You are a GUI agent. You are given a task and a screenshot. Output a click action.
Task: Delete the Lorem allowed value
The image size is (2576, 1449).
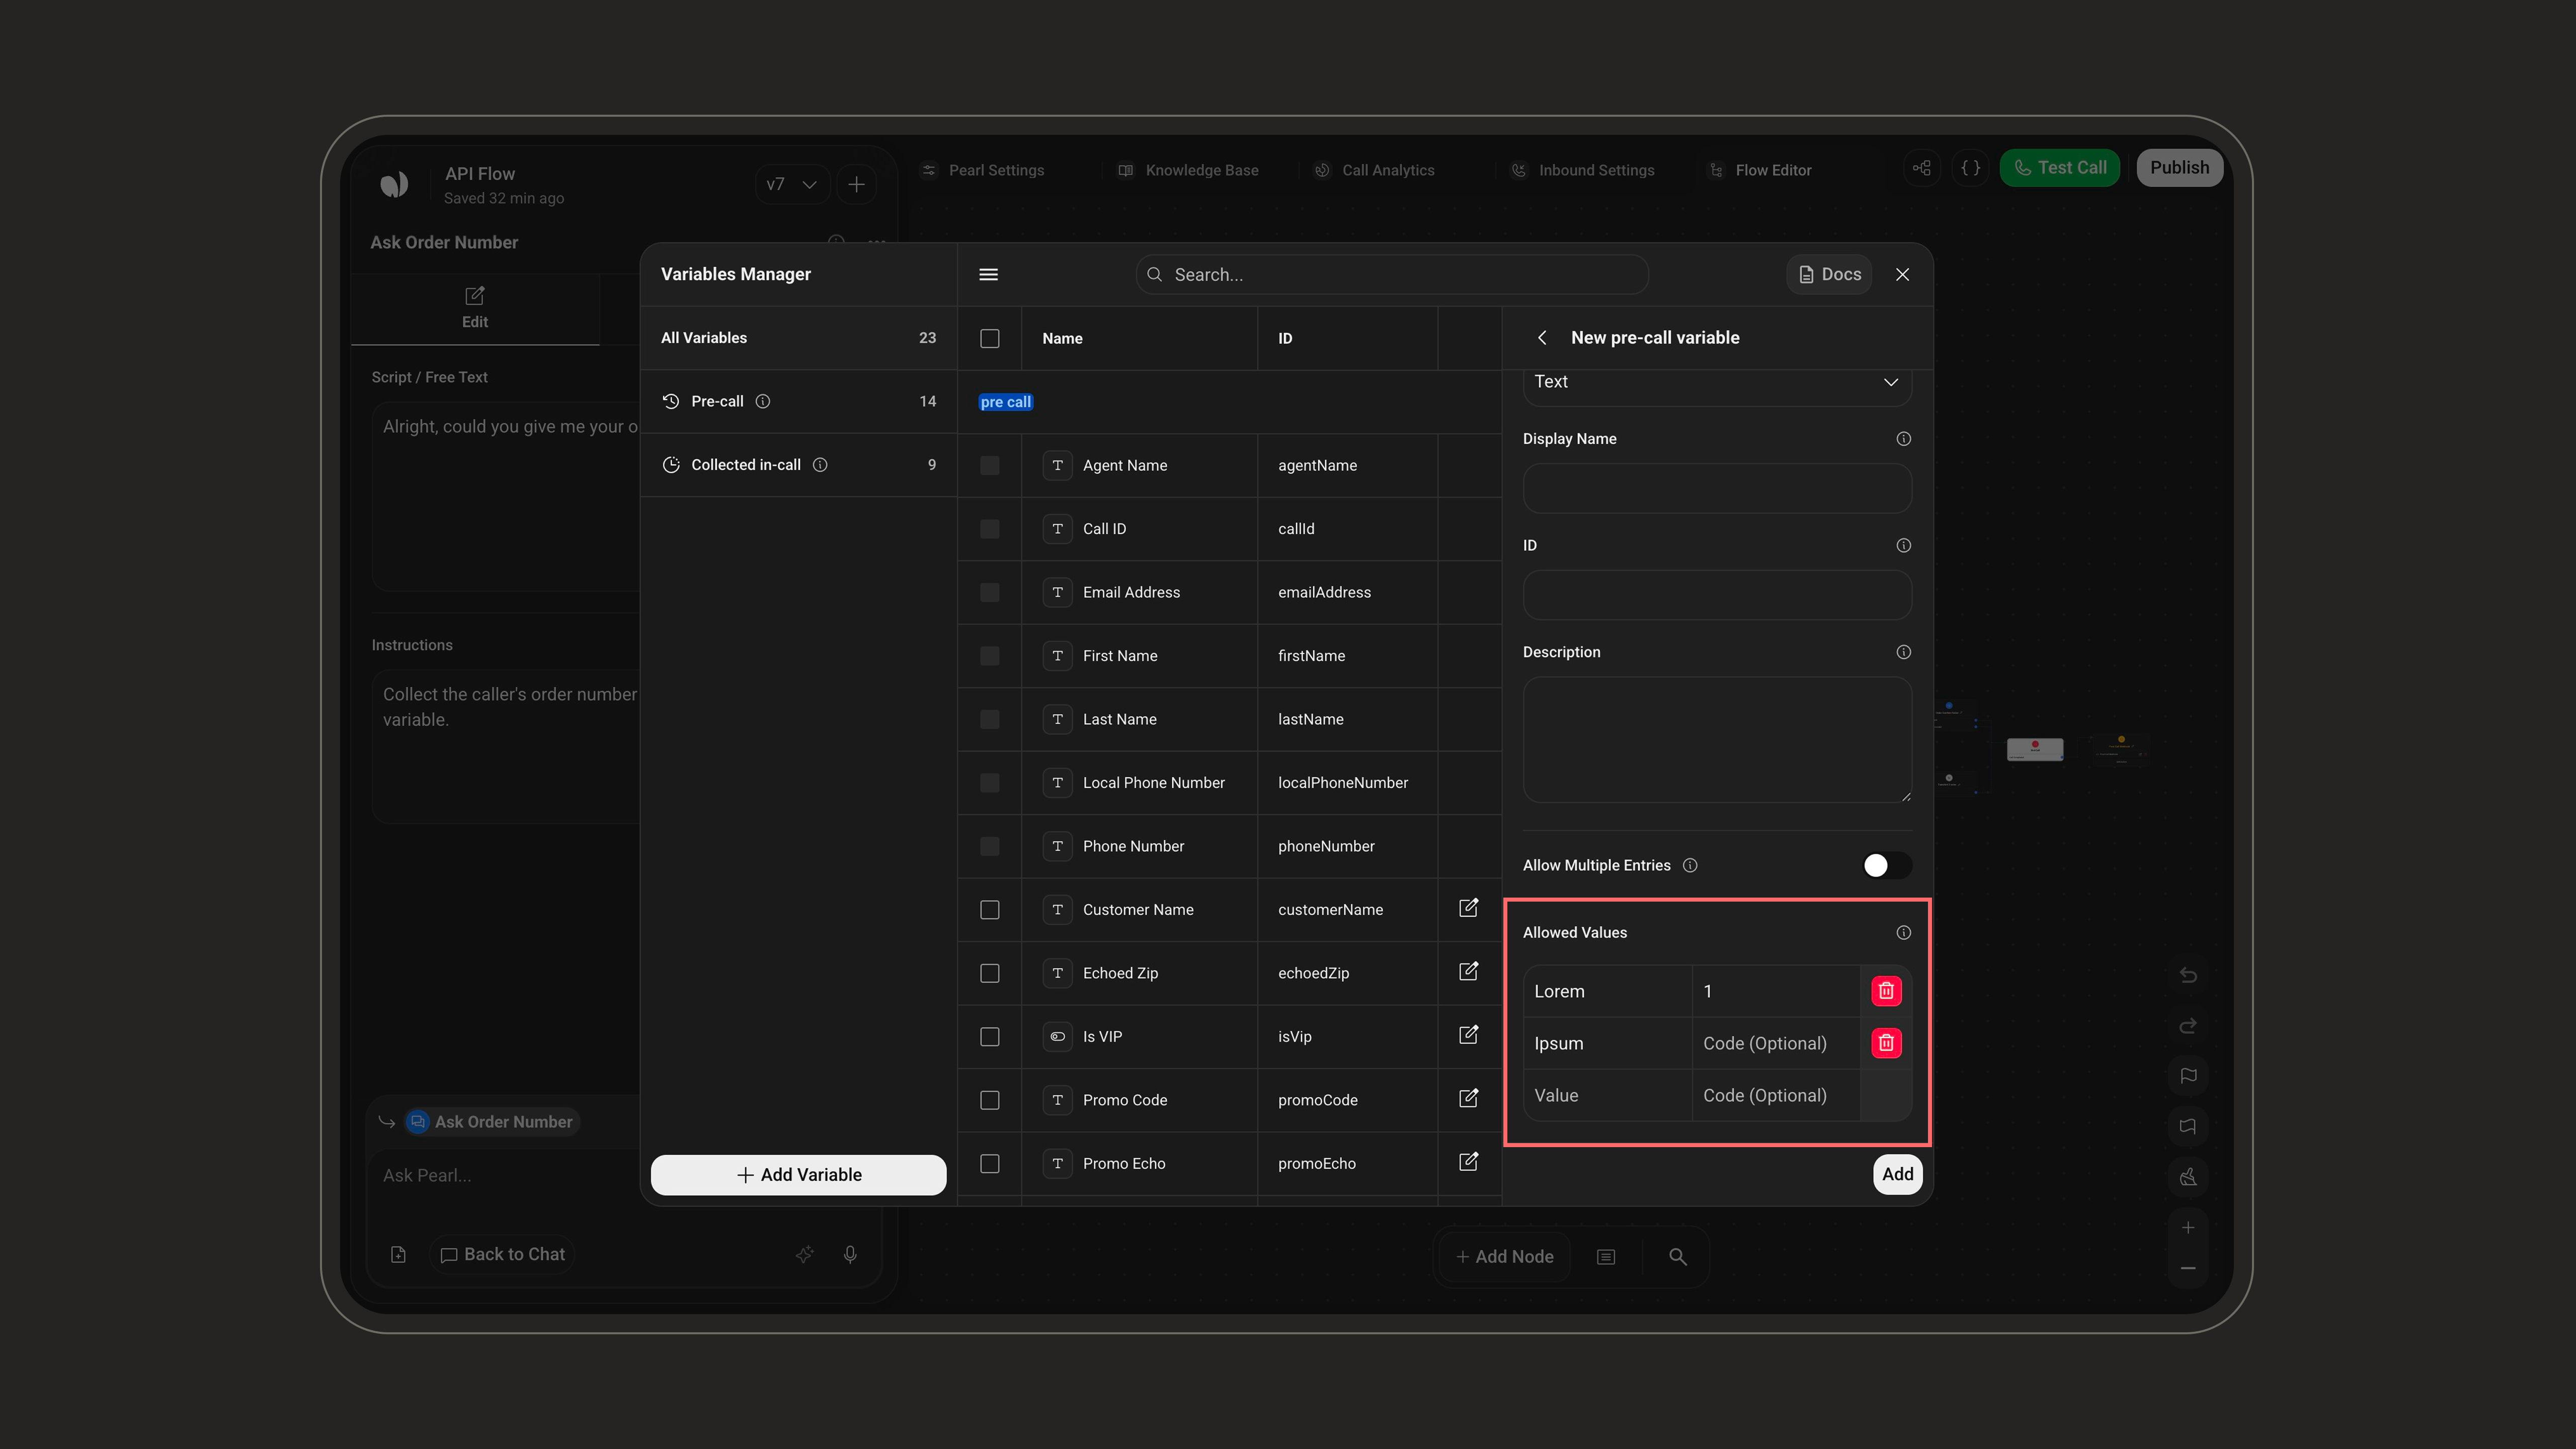coord(1886,991)
